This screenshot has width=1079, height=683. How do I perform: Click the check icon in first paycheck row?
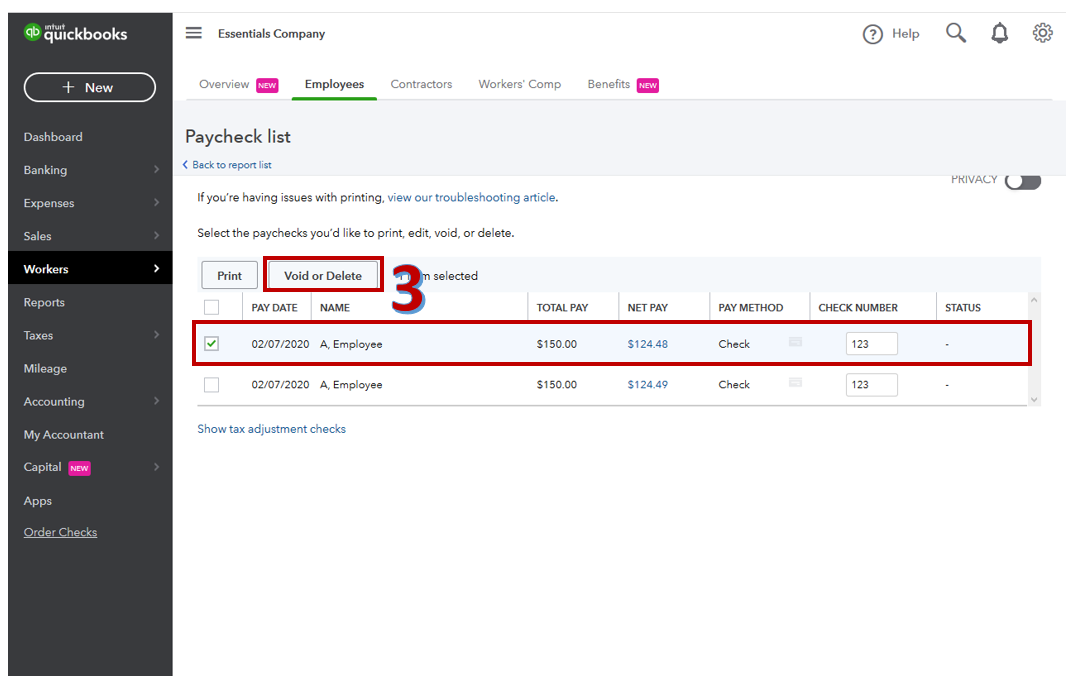pos(795,342)
